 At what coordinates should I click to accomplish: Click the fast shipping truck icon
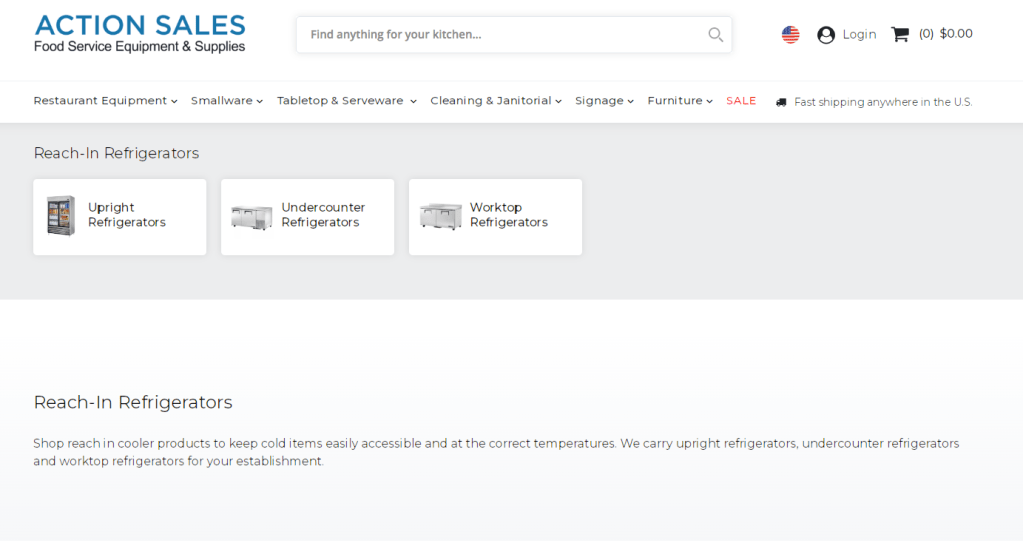781,102
